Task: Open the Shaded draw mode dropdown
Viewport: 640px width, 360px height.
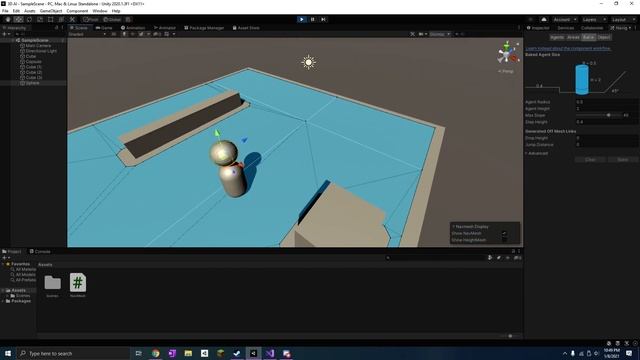Action: pyautogui.click(x=87, y=34)
